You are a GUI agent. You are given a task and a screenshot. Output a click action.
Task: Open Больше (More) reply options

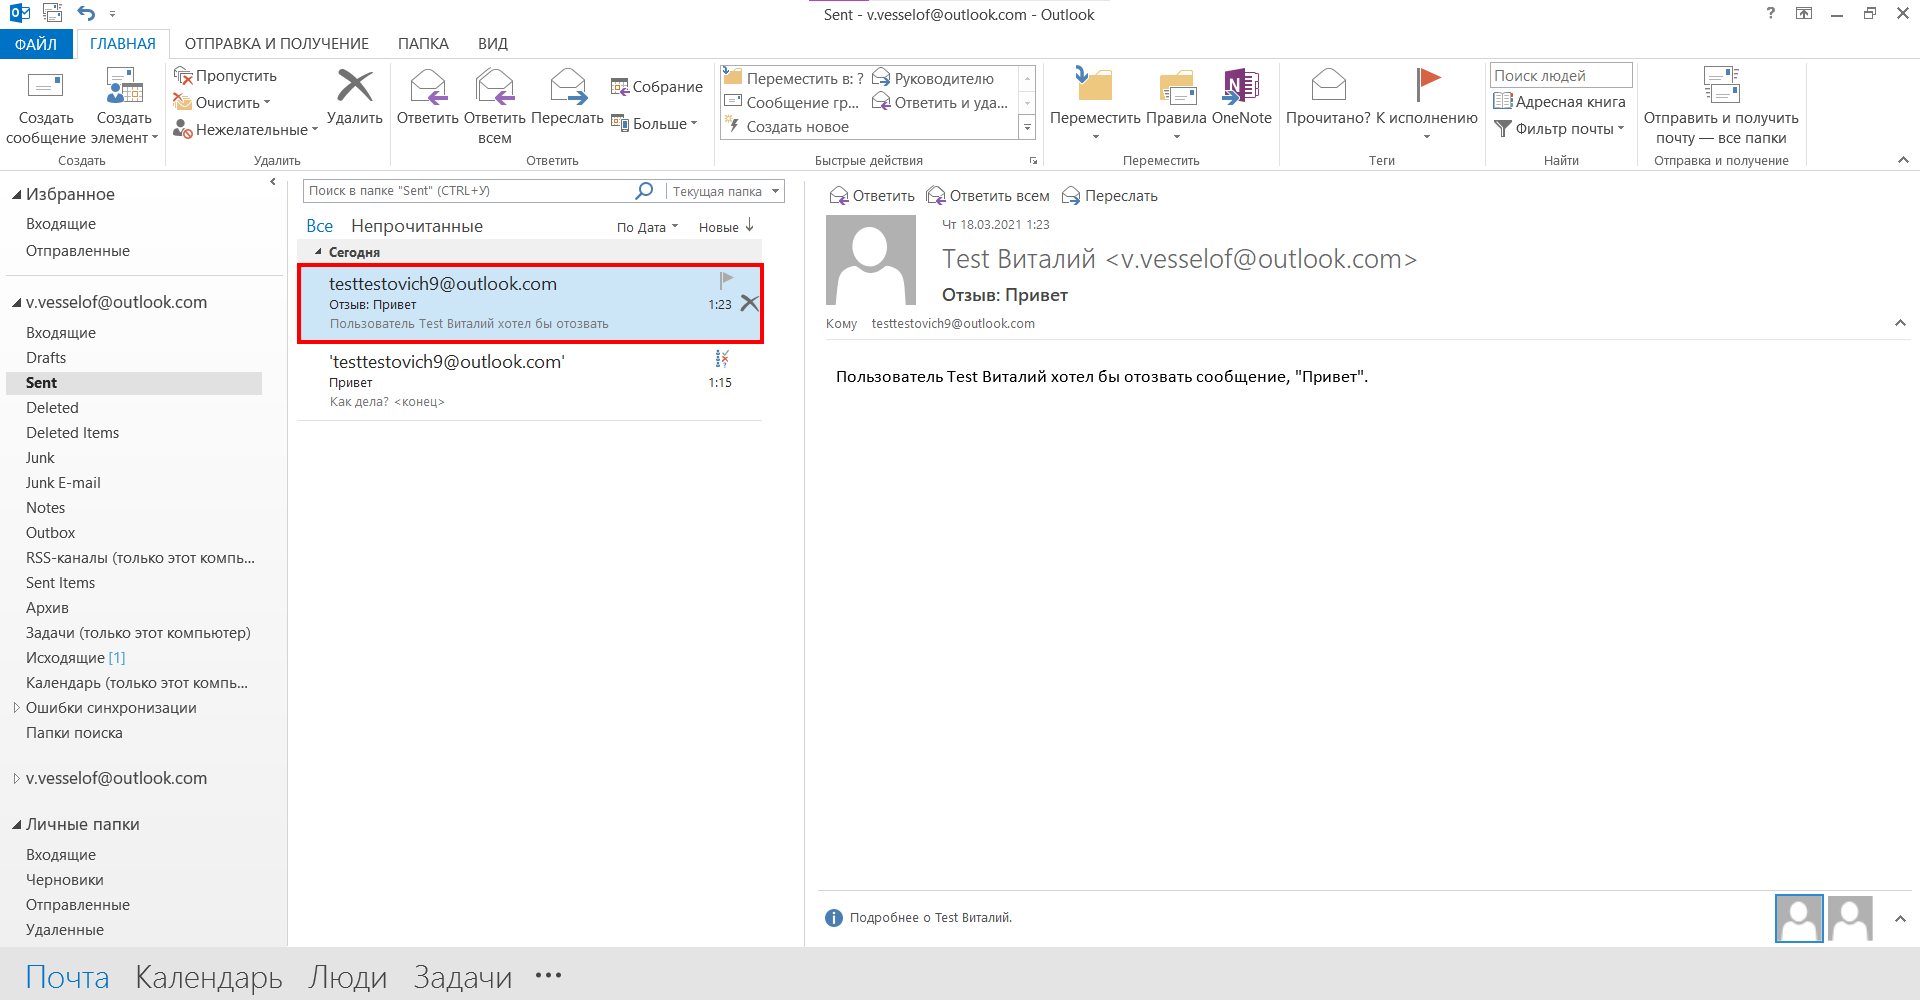(x=654, y=124)
